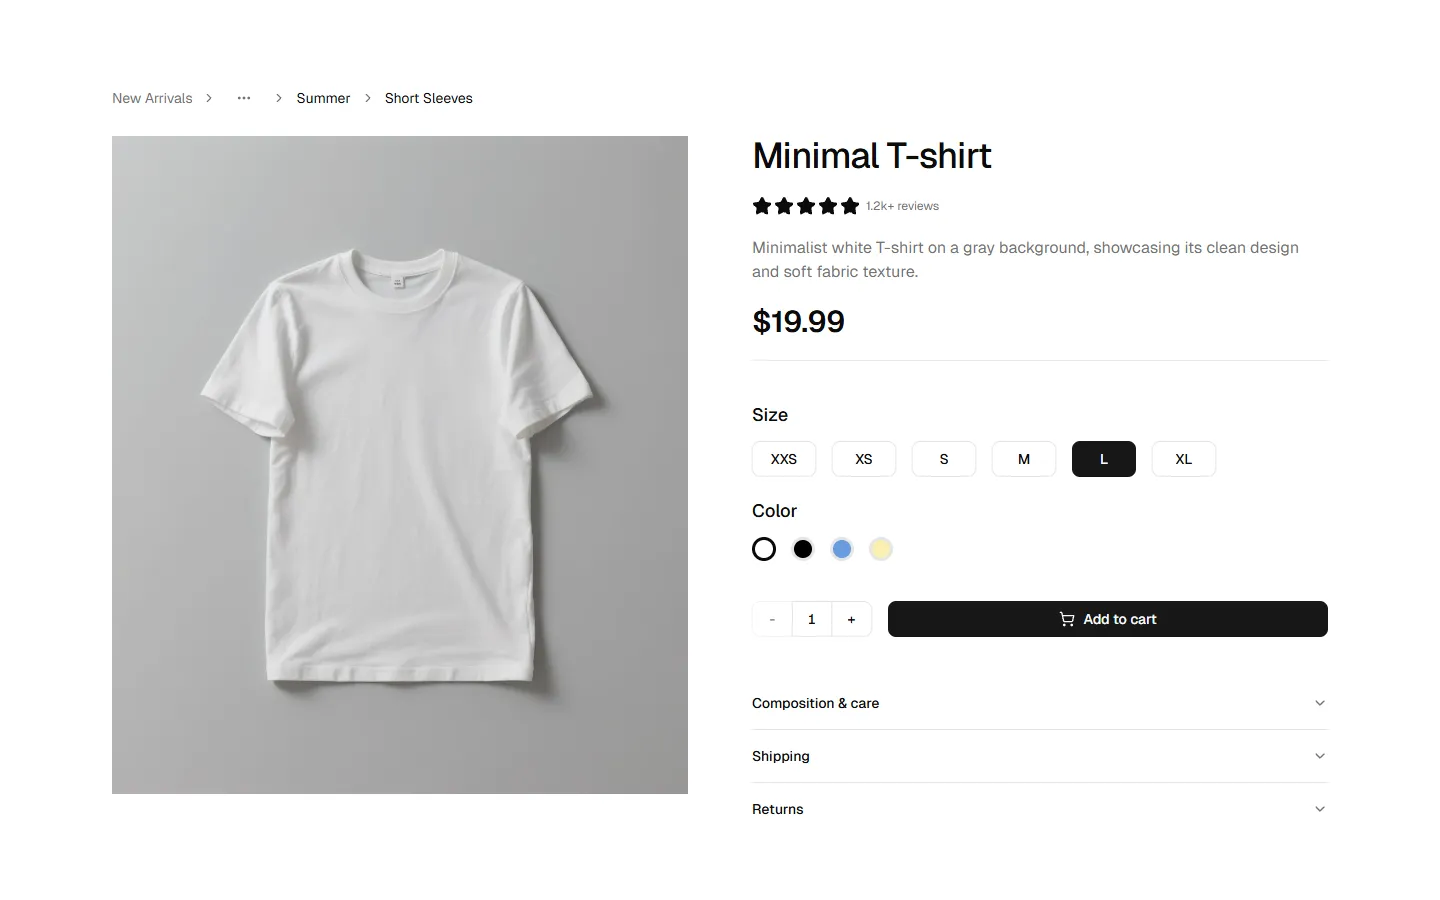This screenshot has width=1440, height=900.
Task: Click the chevron icon next to Shipping
Action: pos(1319,756)
